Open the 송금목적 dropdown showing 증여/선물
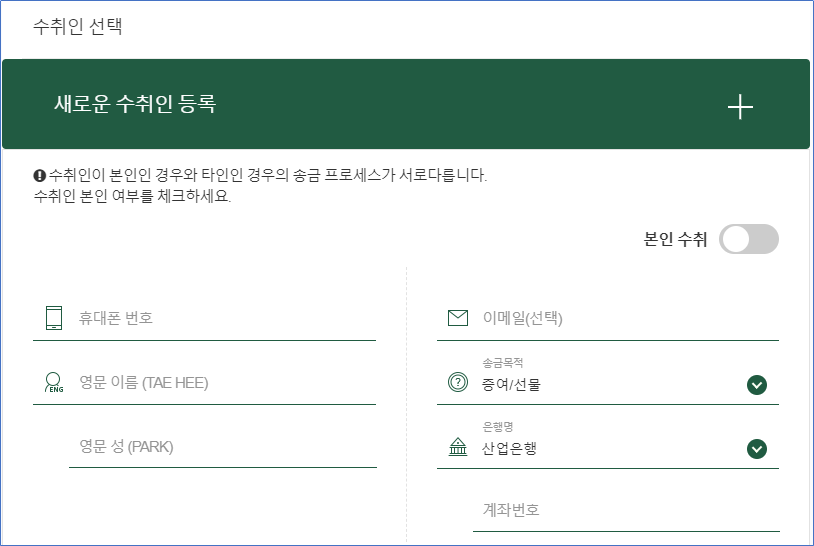Viewport: 814px width, 546px height. click(x=608, y=380)
